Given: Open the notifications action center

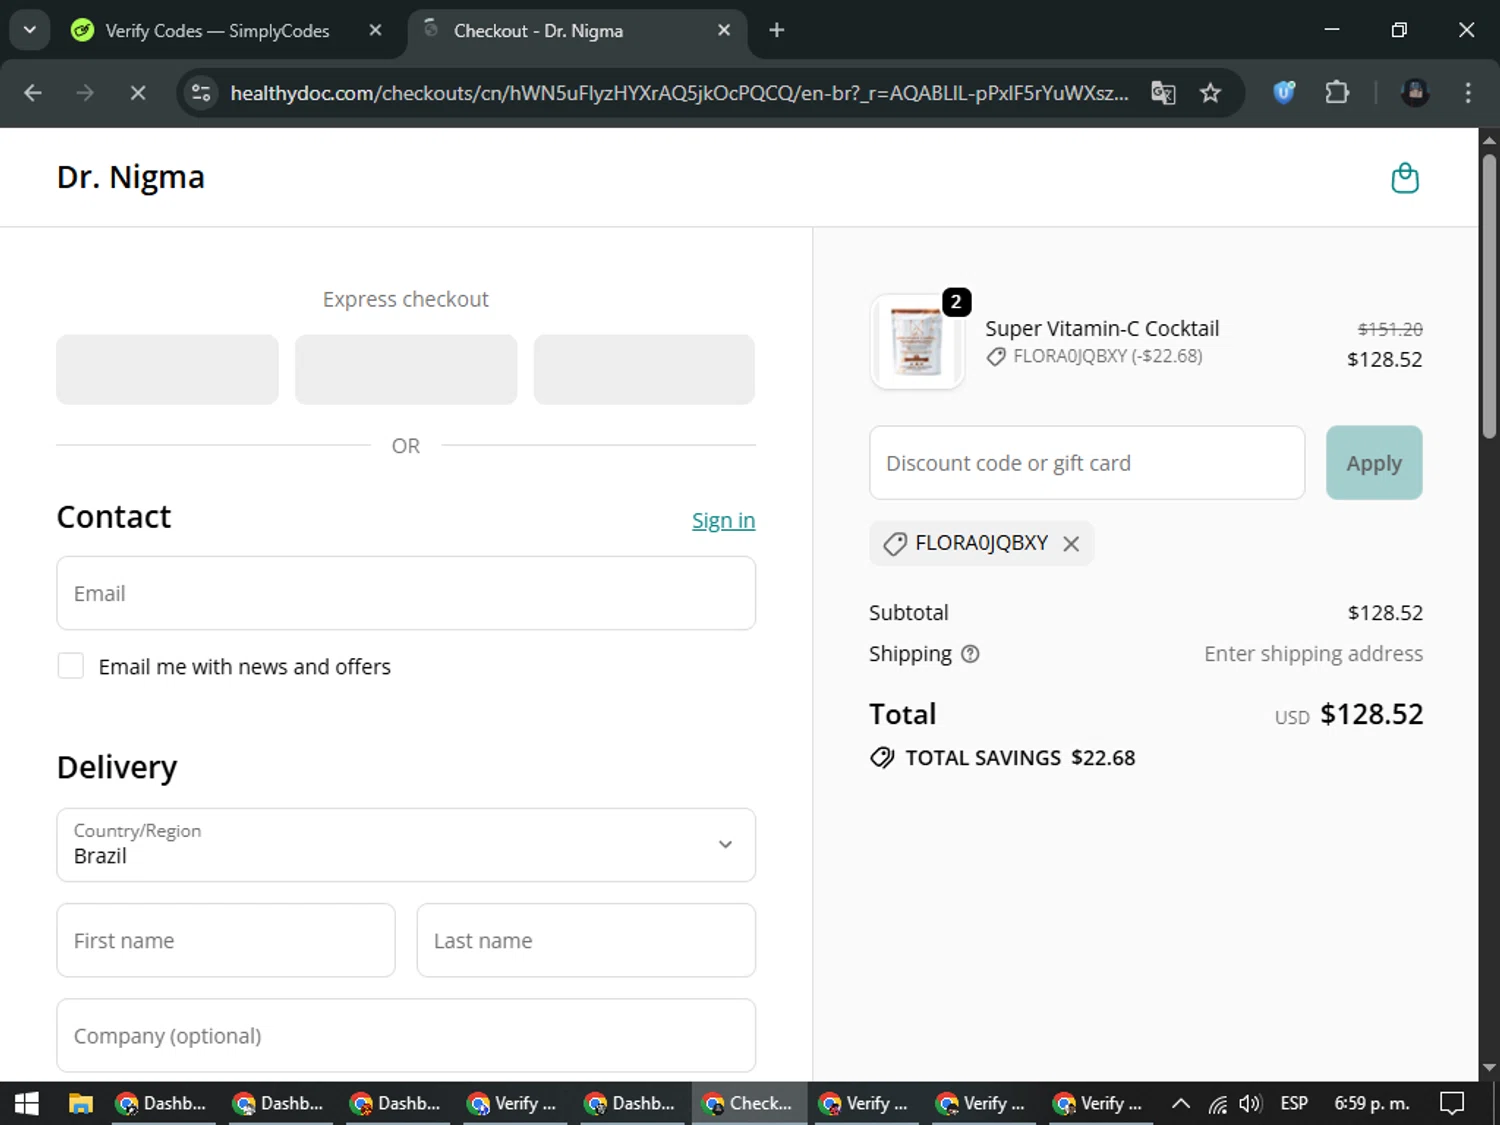Looking at the screenshot, I should (x=1451, y=1103).
